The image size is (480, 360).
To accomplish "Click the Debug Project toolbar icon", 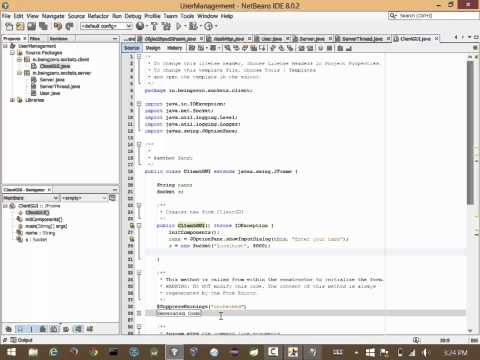I will [193, 26].
